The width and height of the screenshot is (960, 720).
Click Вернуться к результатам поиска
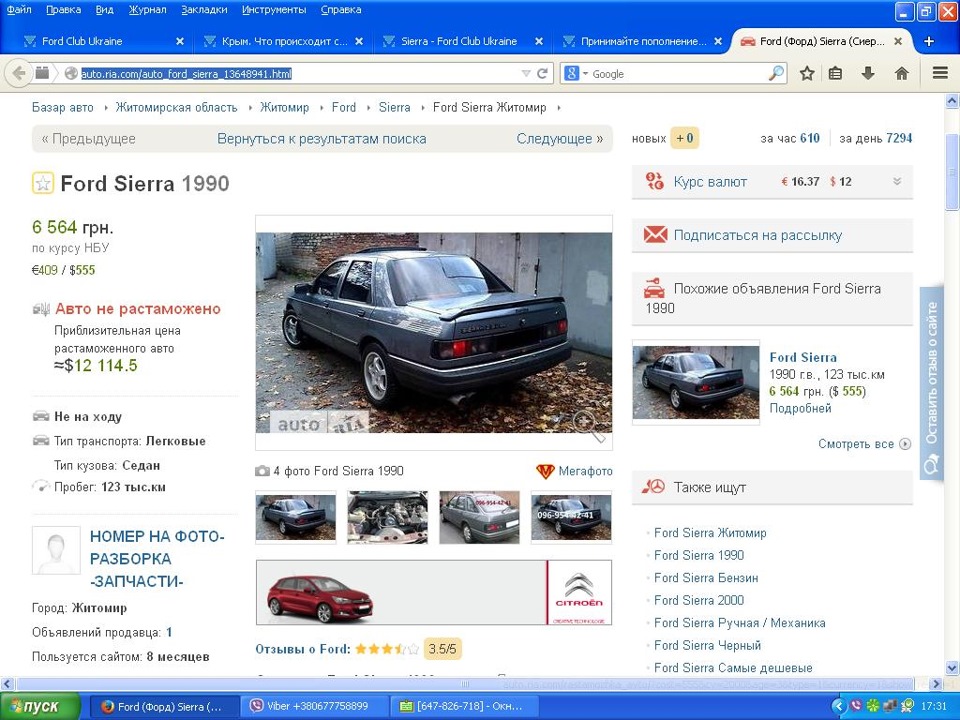[x=321, y=139]
